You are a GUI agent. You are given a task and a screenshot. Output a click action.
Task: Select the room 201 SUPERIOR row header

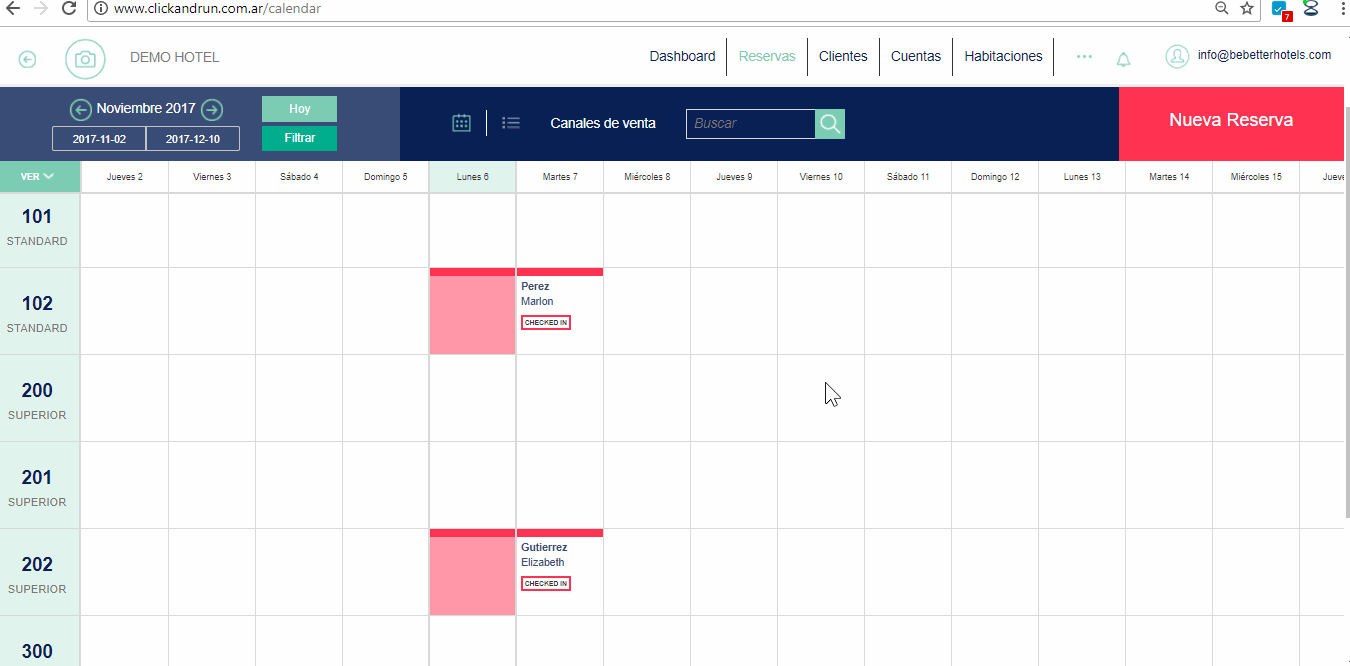pyautogui.click(x=38, y=487)
